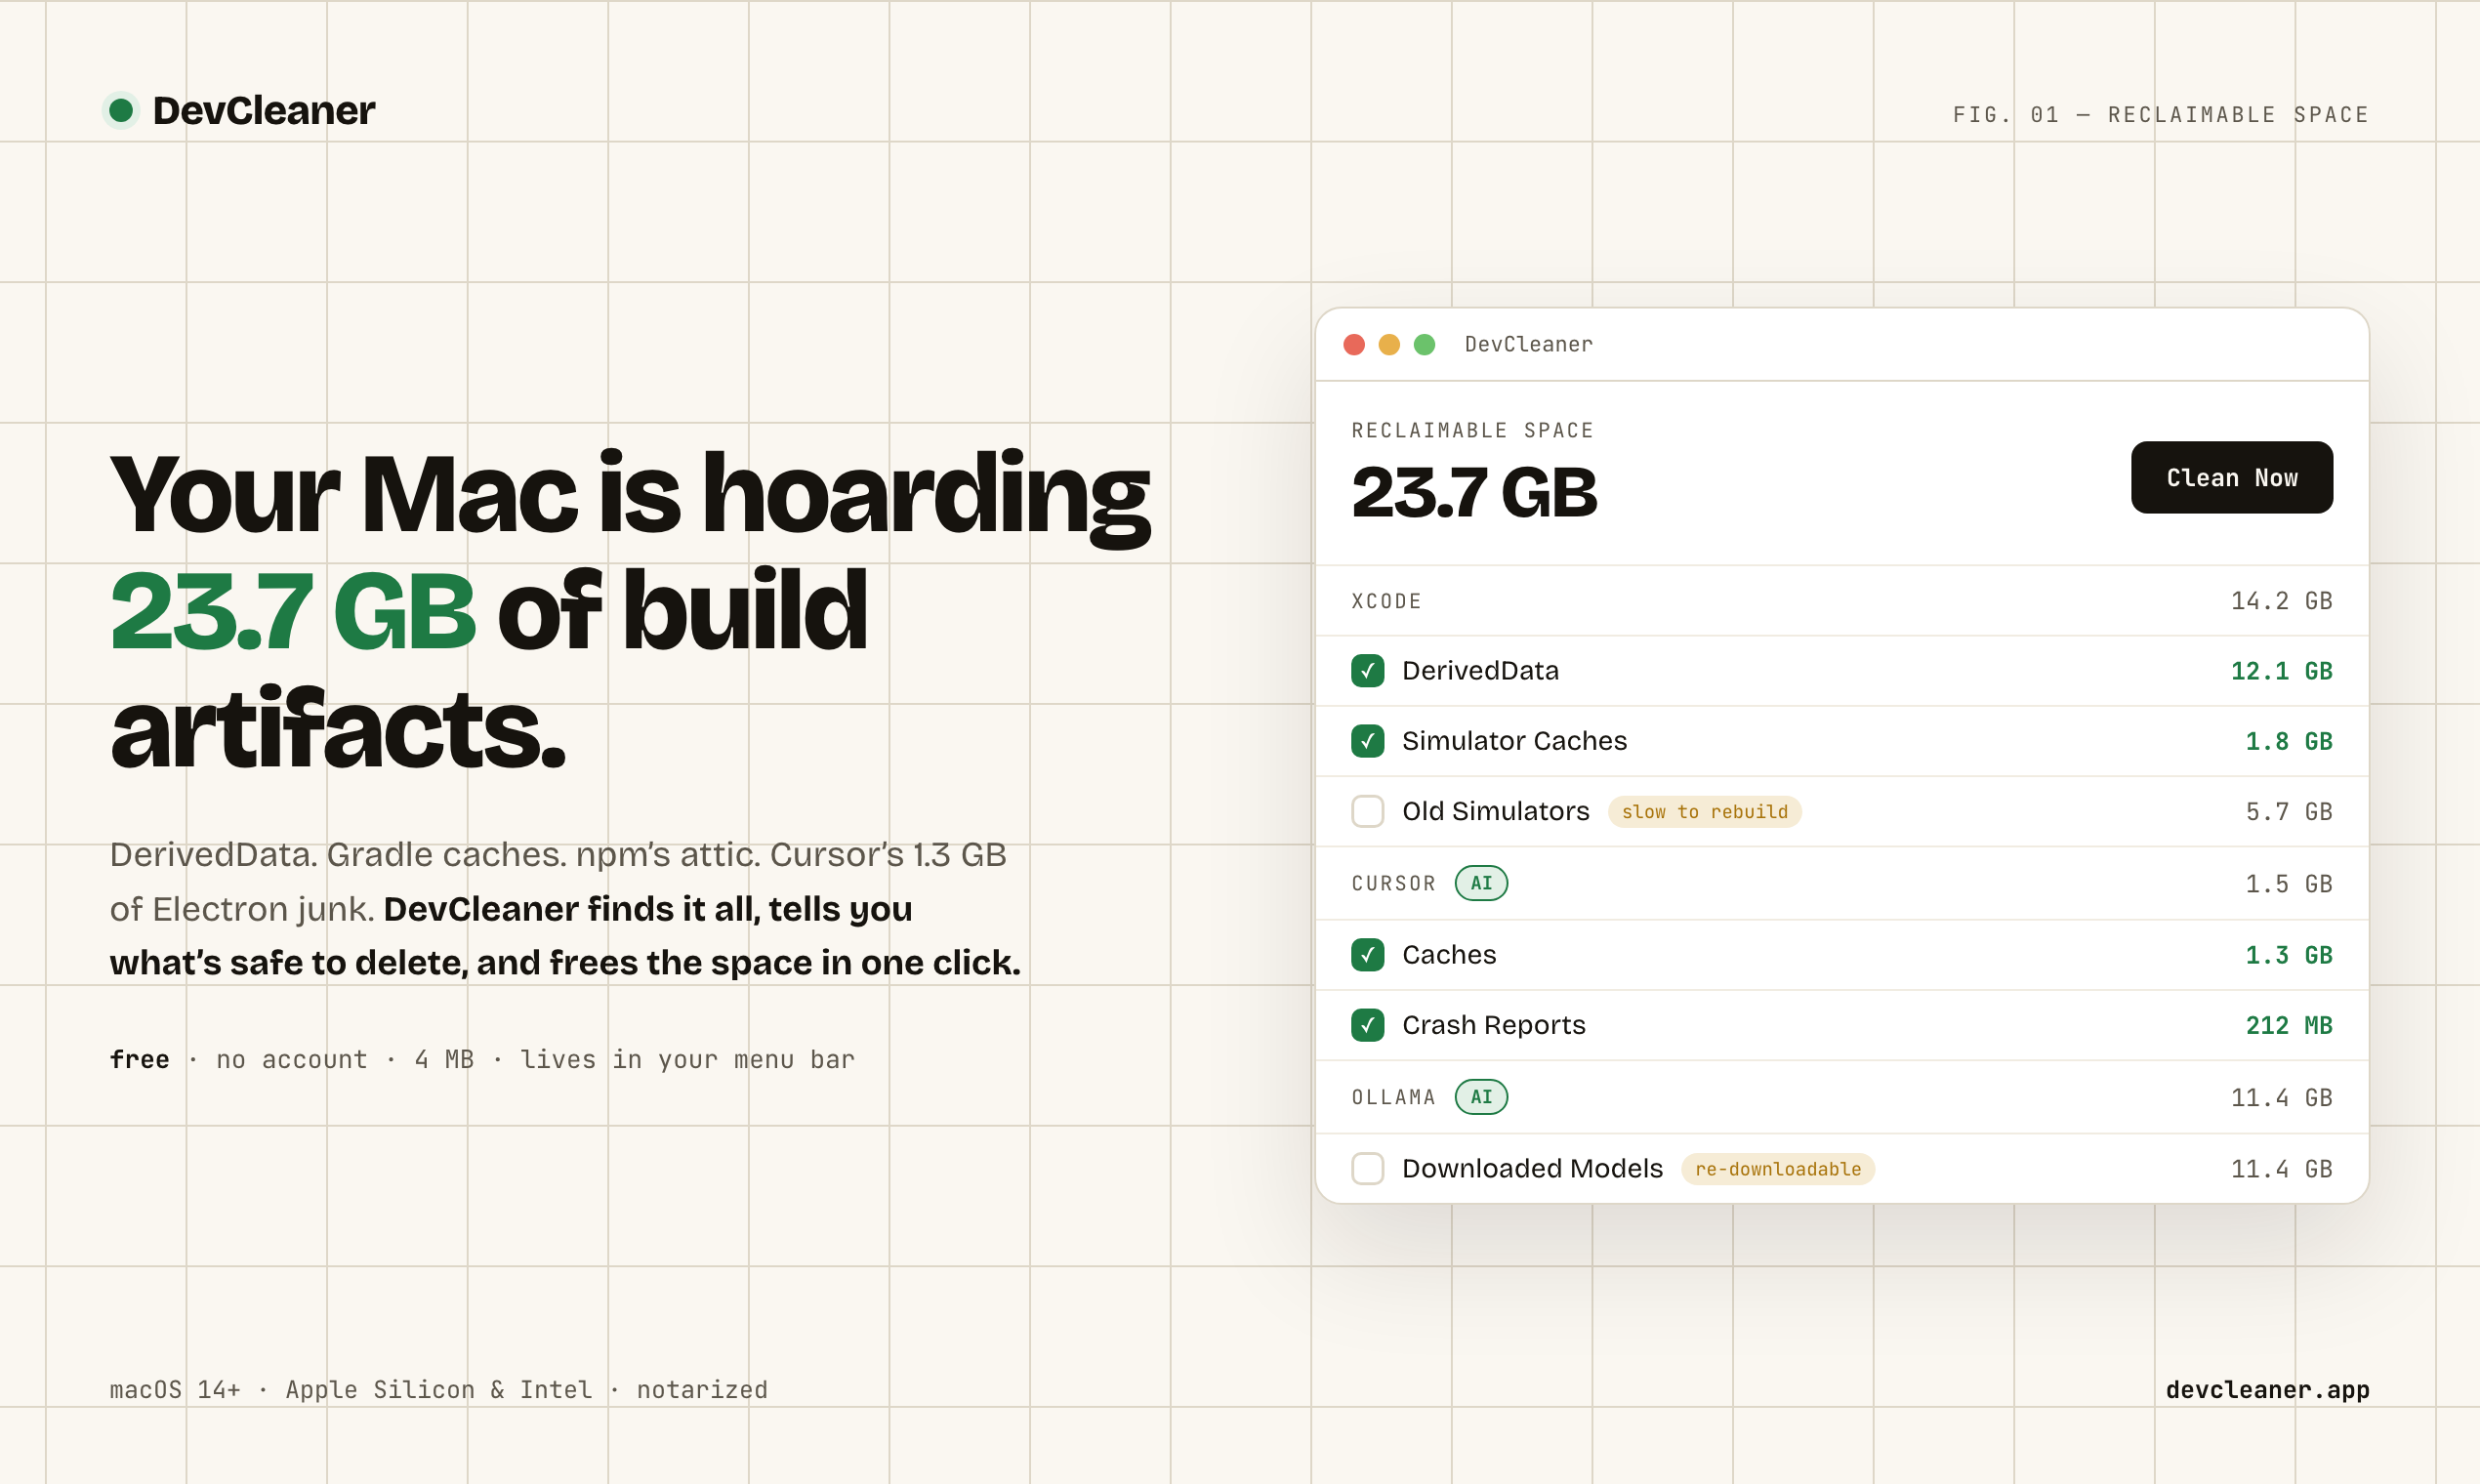Click the Downloaded Models row label
This screenshot has width=2480, height=1484.
1532,1168
